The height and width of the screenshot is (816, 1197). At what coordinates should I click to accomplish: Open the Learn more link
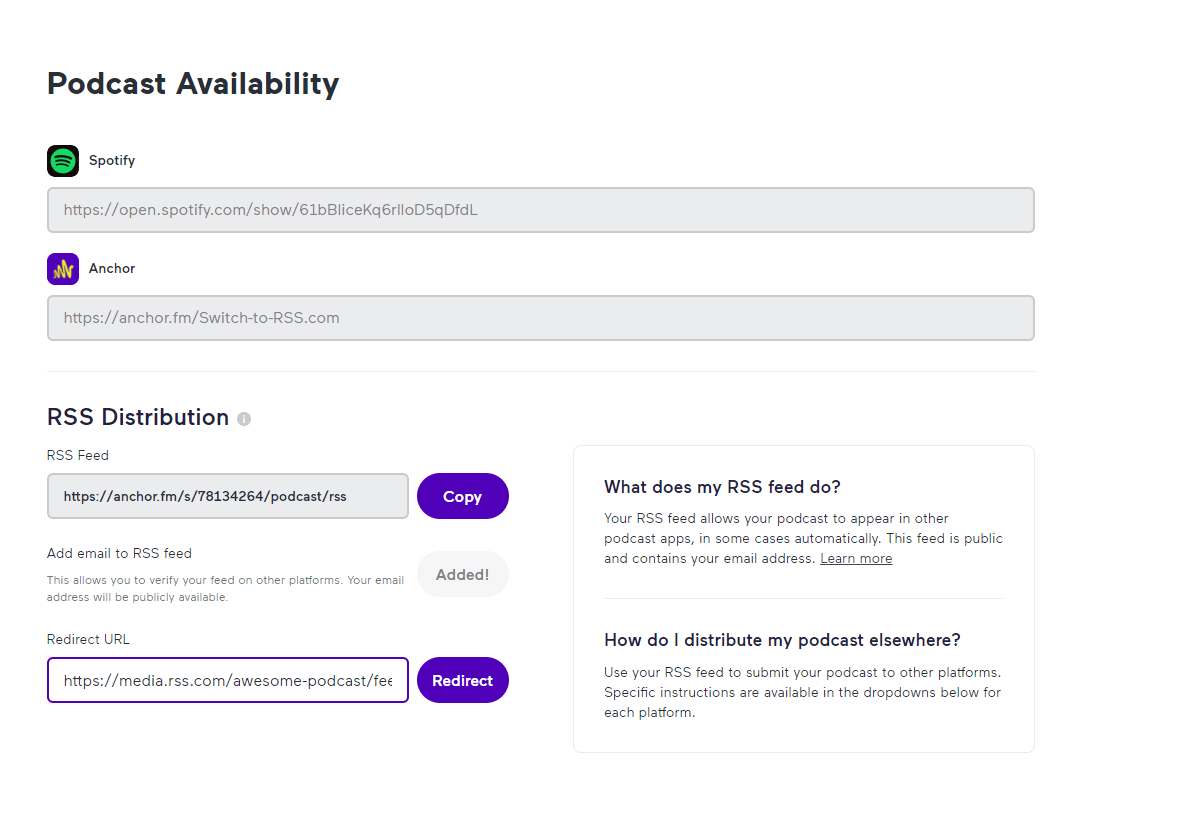(856, 559)
